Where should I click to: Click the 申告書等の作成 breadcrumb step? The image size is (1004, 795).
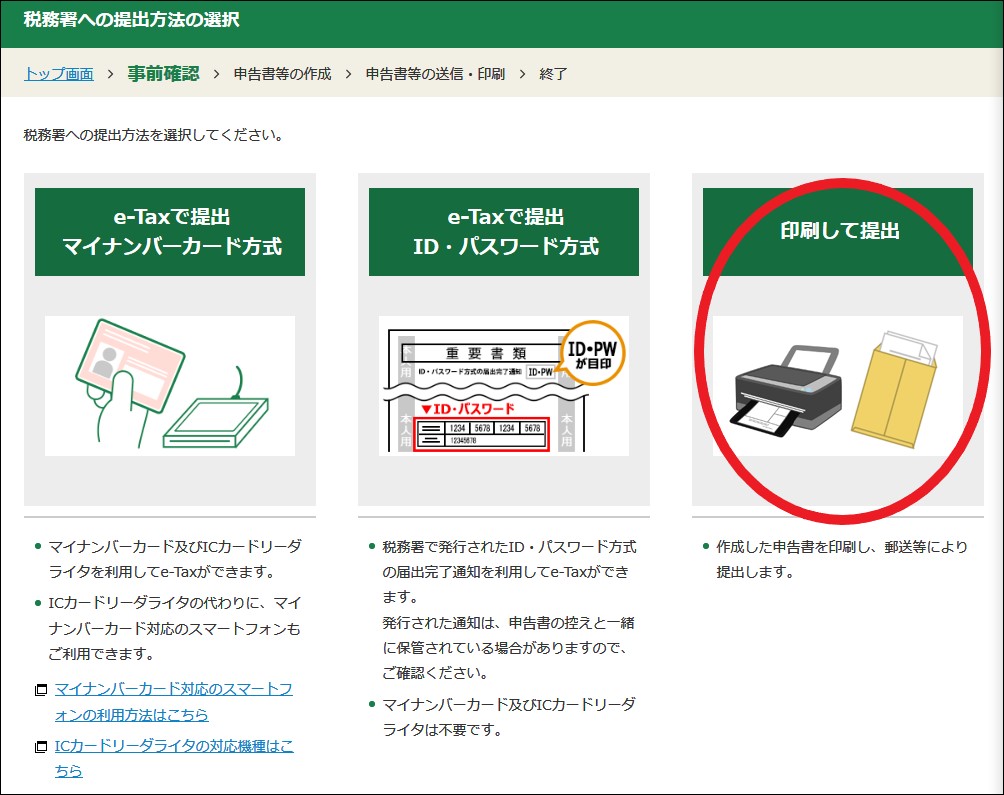point(282,74)
